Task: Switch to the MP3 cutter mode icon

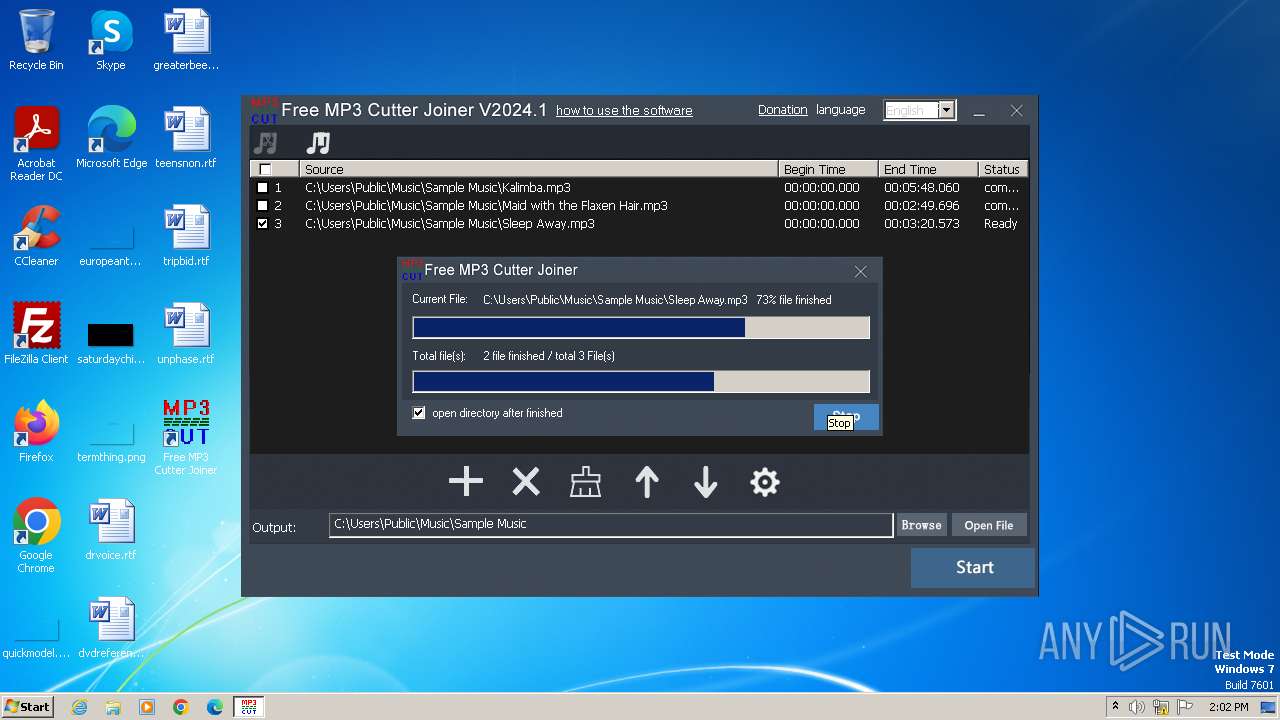Action: pos(265,143)
